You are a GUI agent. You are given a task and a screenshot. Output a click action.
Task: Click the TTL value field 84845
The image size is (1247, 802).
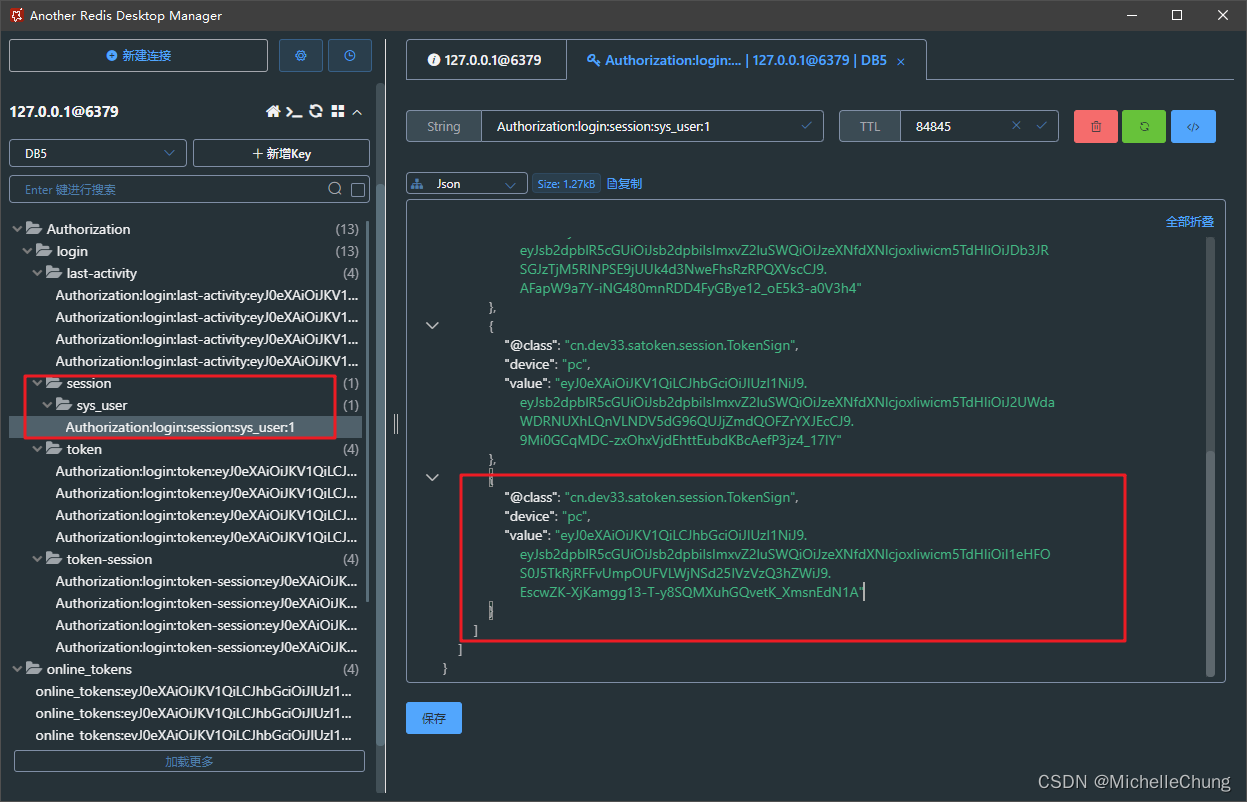click(980, 127)
